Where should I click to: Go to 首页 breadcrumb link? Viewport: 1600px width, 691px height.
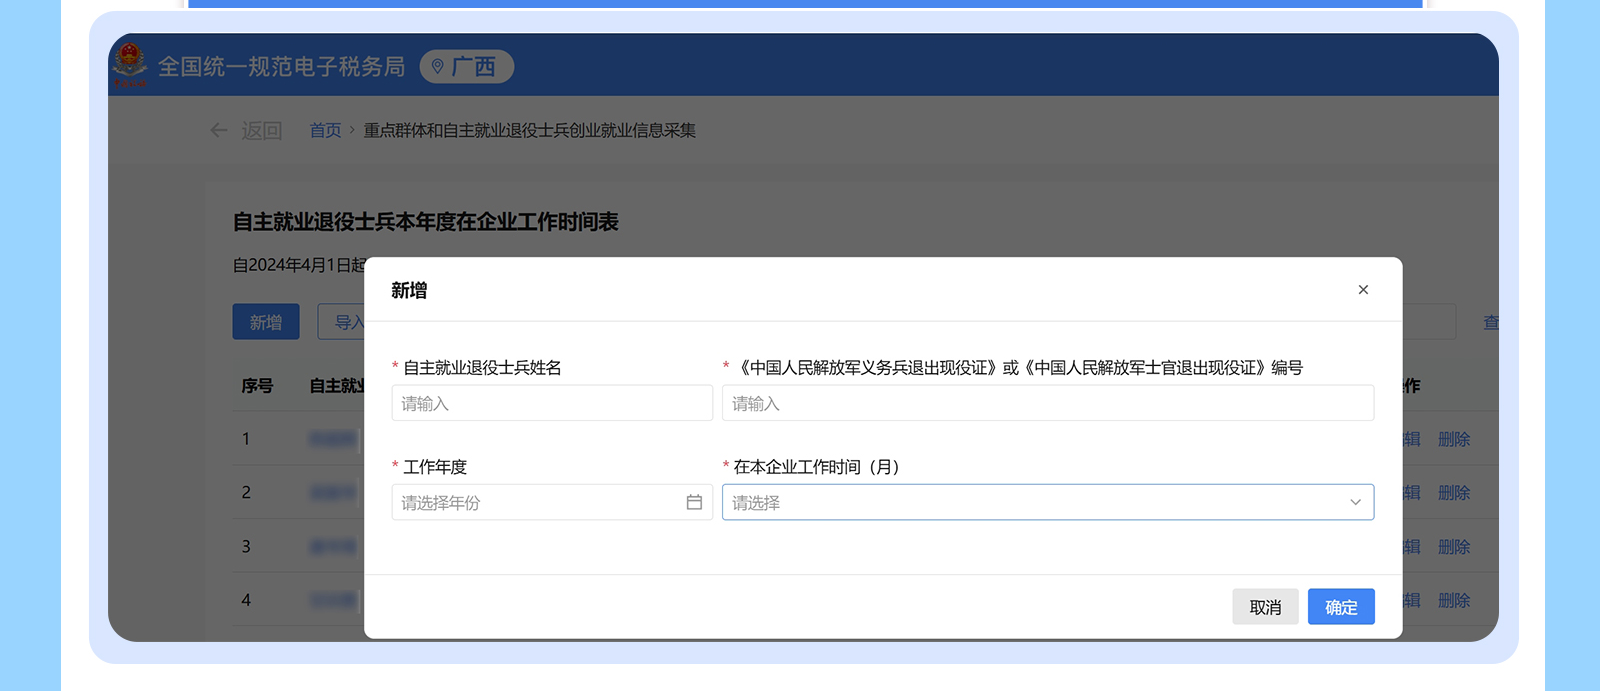(x=325, y=130)
